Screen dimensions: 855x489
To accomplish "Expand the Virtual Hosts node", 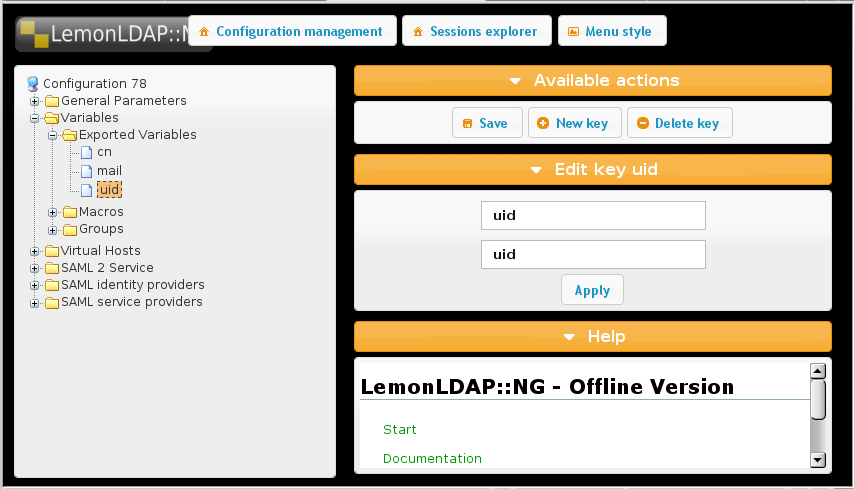I will (34, 251).
